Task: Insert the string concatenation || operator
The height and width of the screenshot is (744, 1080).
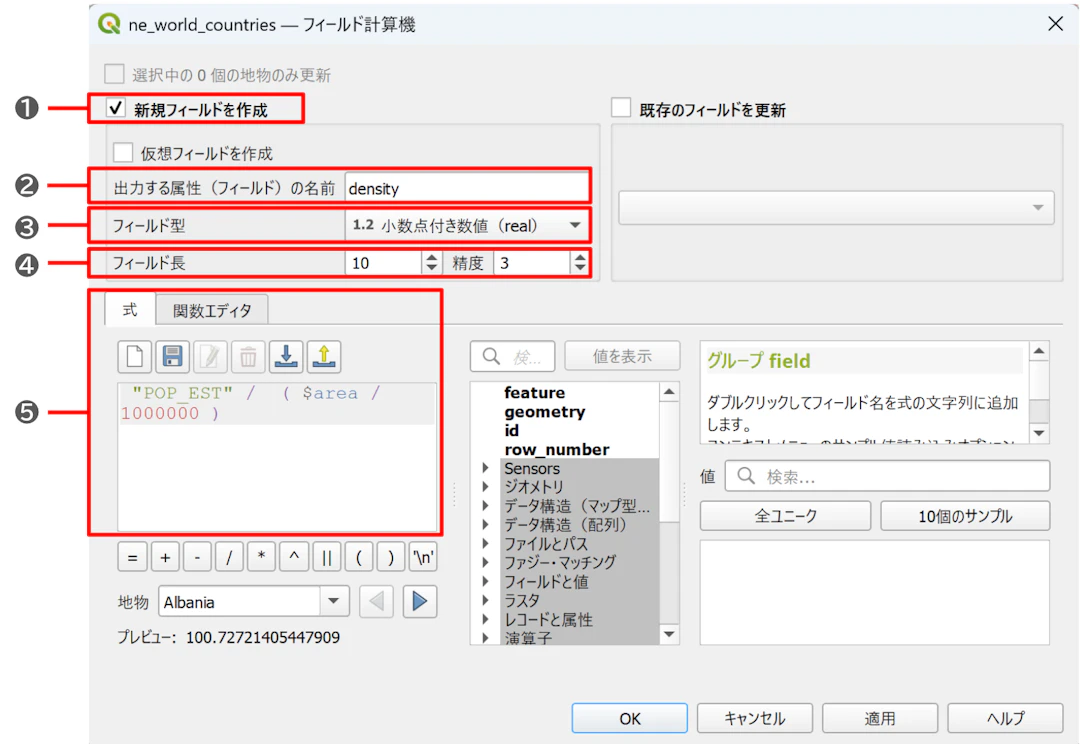Action: click(326, 557)
